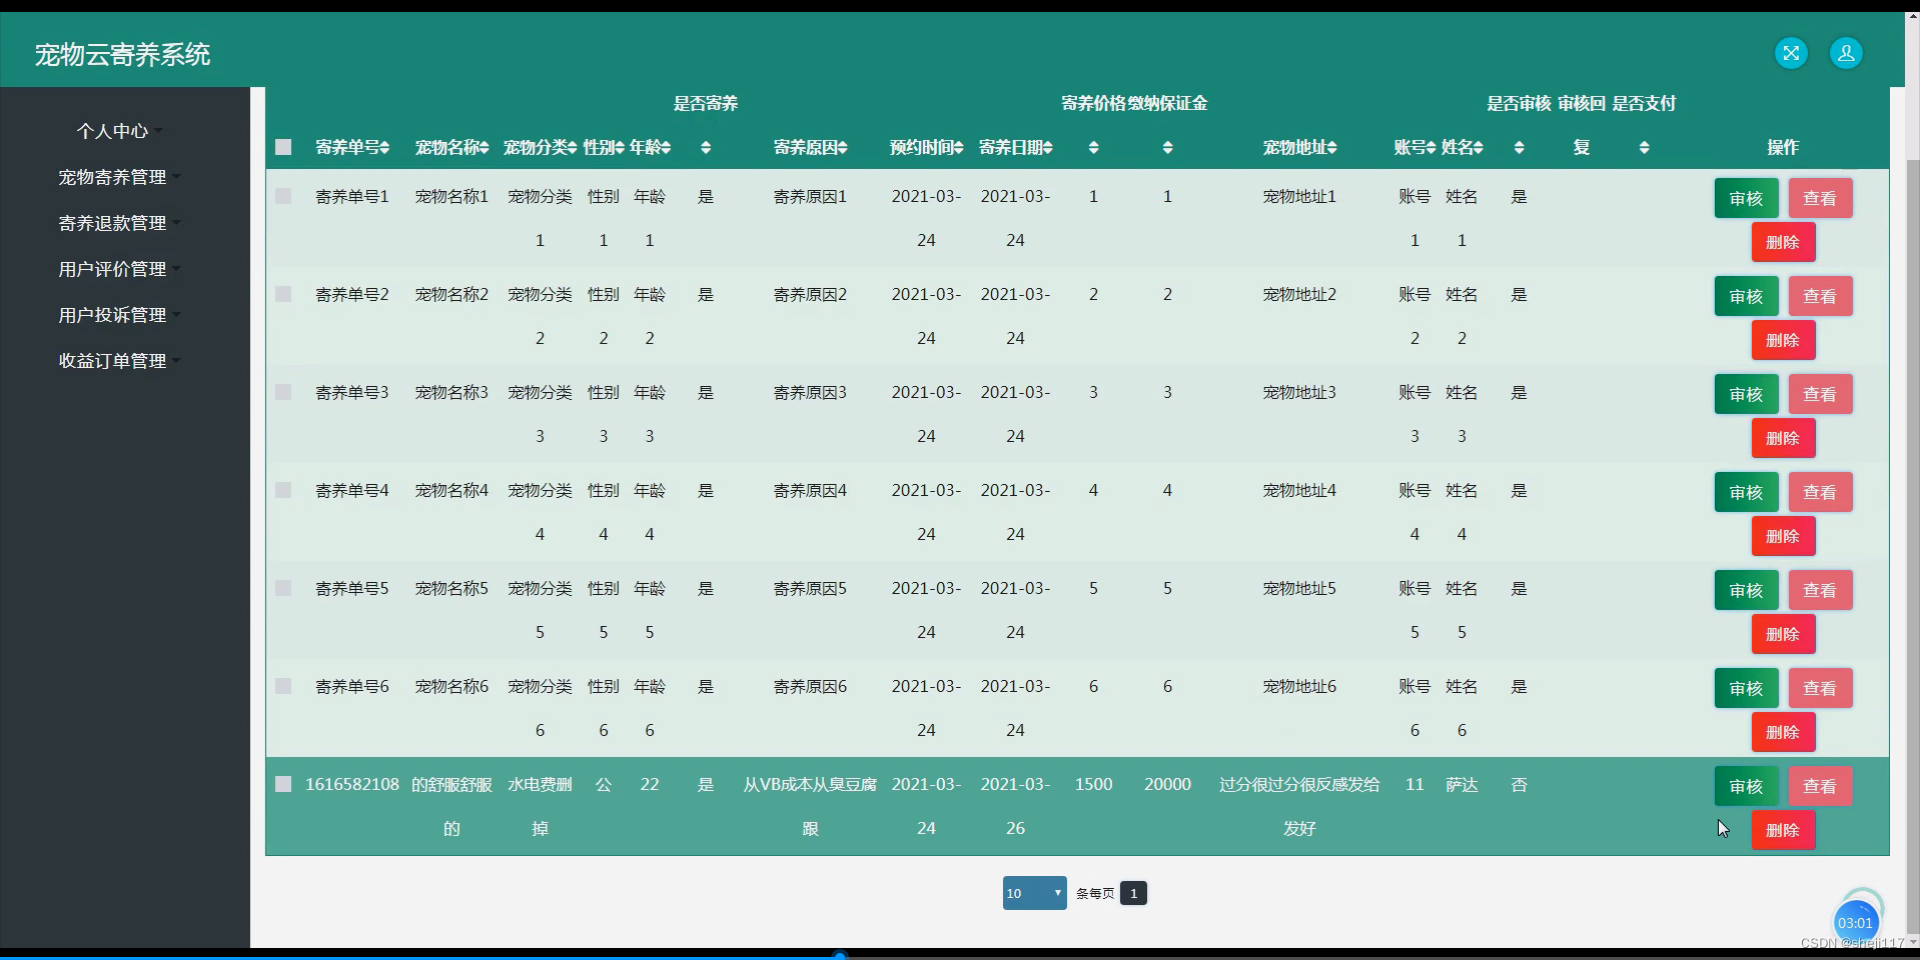Click 删除 button for 寄养单号3

point(1783,438)
